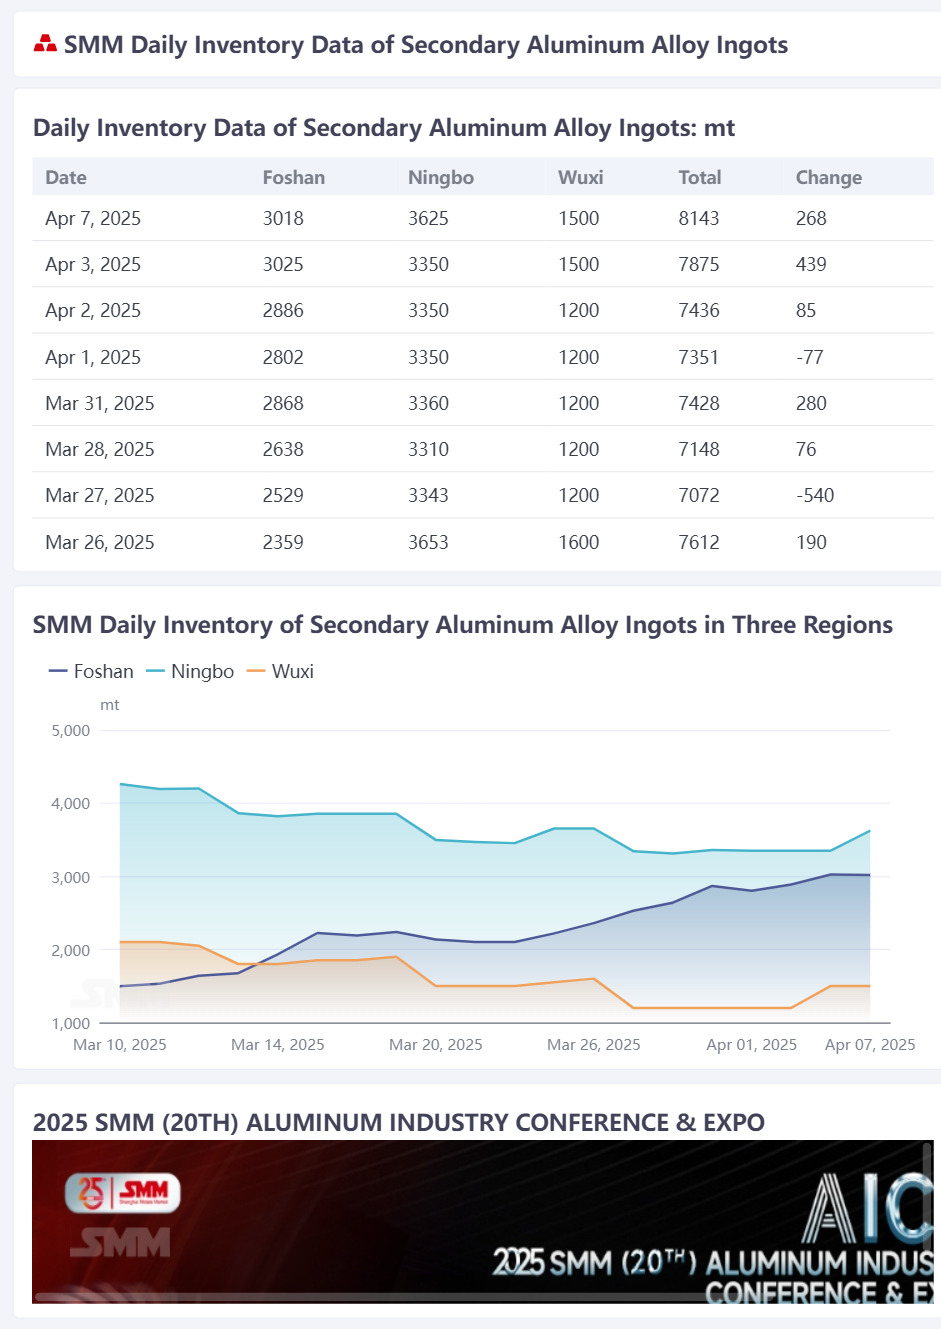Click the SMM Daily Inventory Data page title

pos(425,45)
